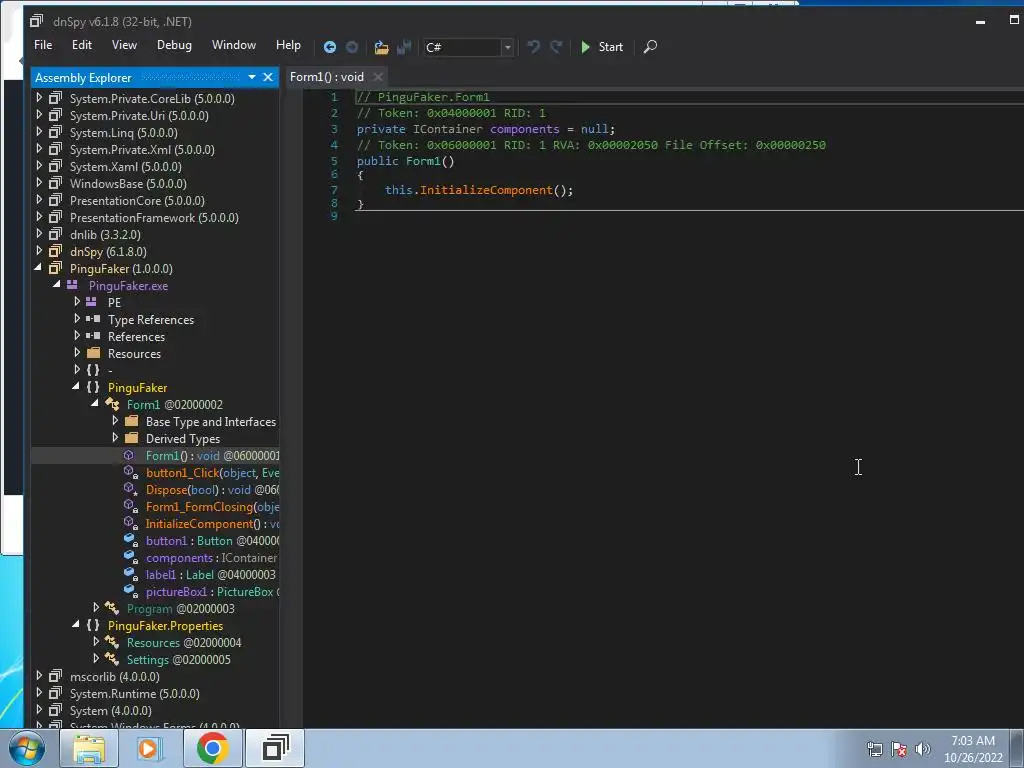The height and width of the screenshot is (768, 1024).
Task: Click the volume speaker tray icon
Action: tap(923, 749)
